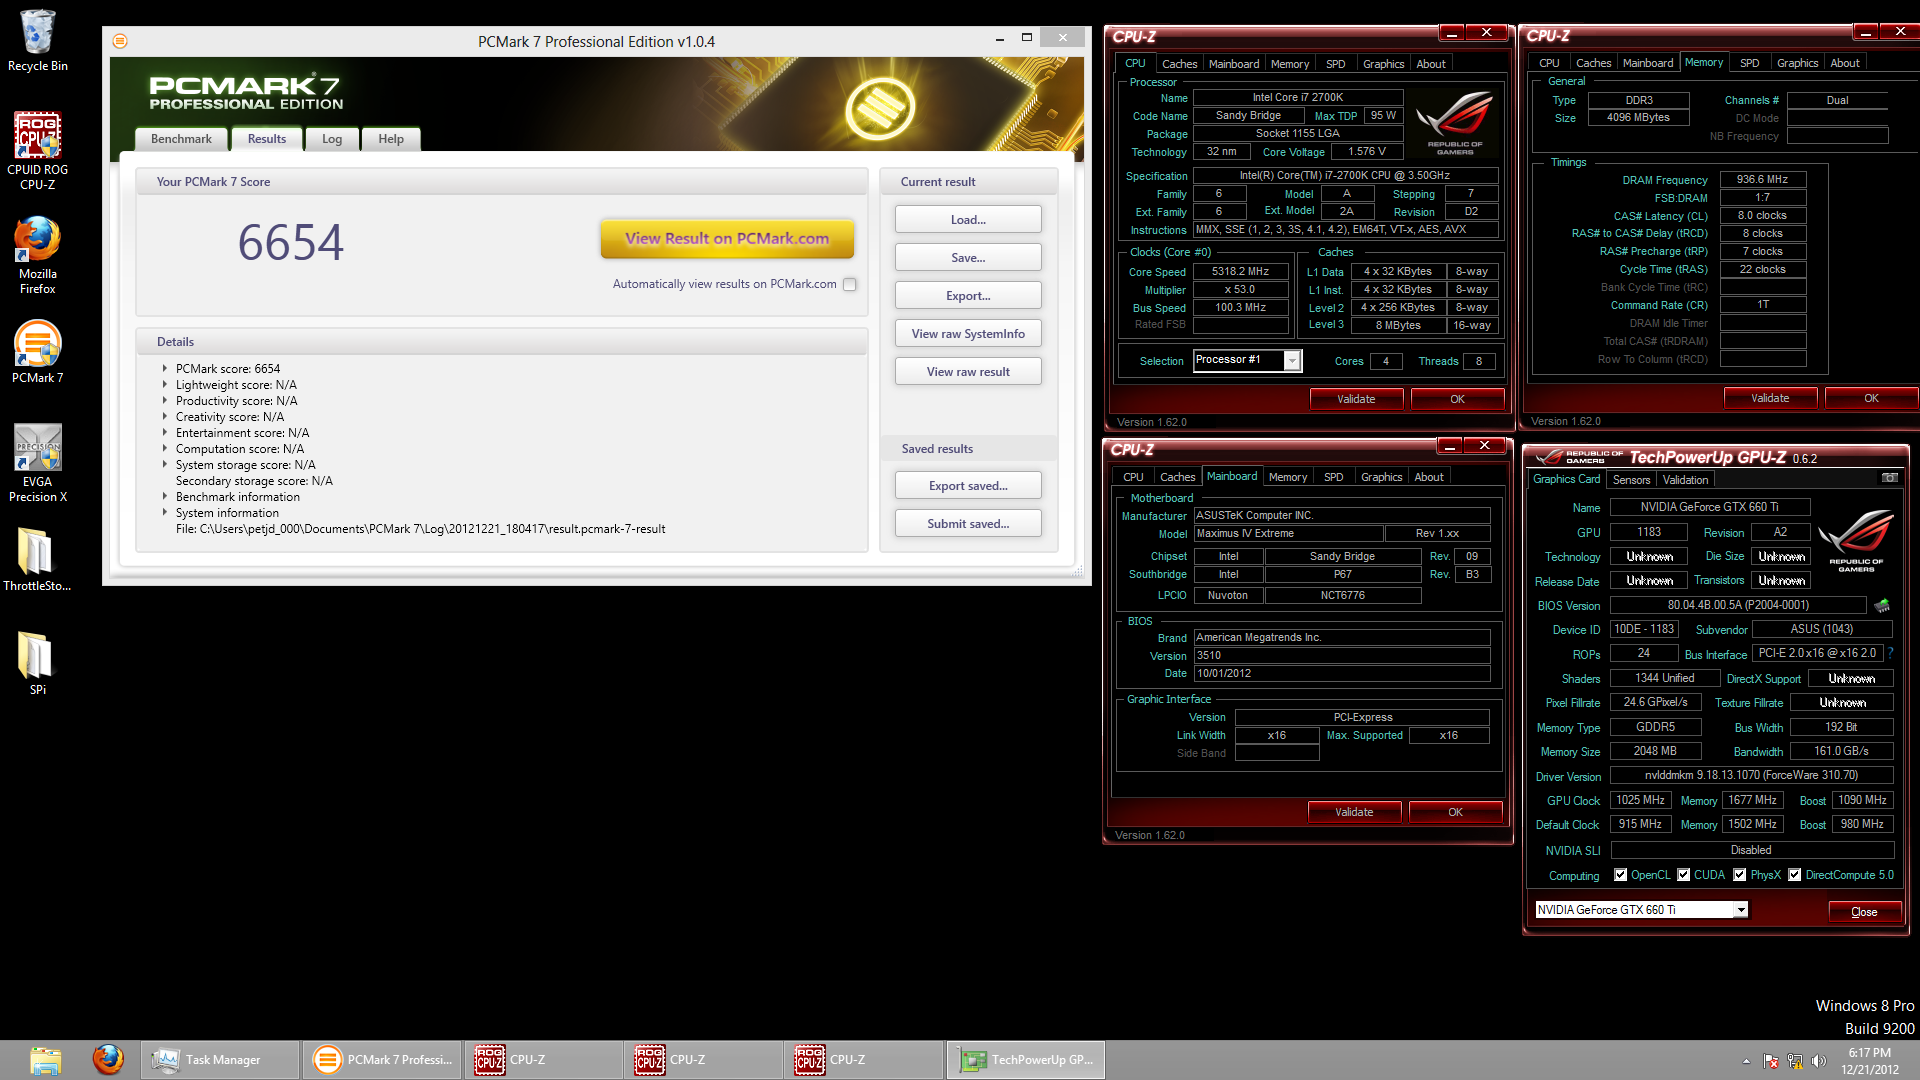Open the Help tab in PCMark
Viewport: 1920px width, 1080px height.
(391, 139)
